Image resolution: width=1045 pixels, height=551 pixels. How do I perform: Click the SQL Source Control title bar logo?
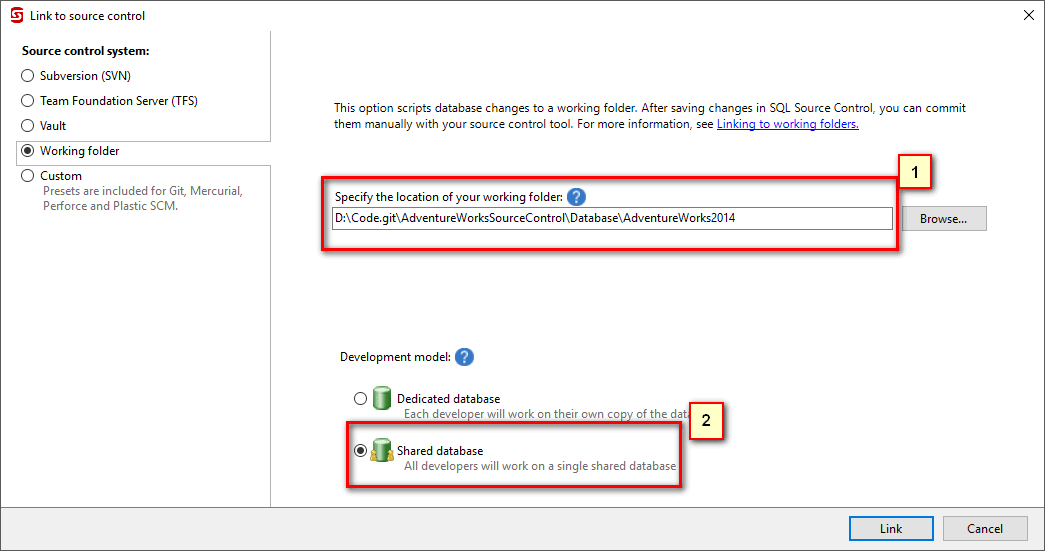17,15
